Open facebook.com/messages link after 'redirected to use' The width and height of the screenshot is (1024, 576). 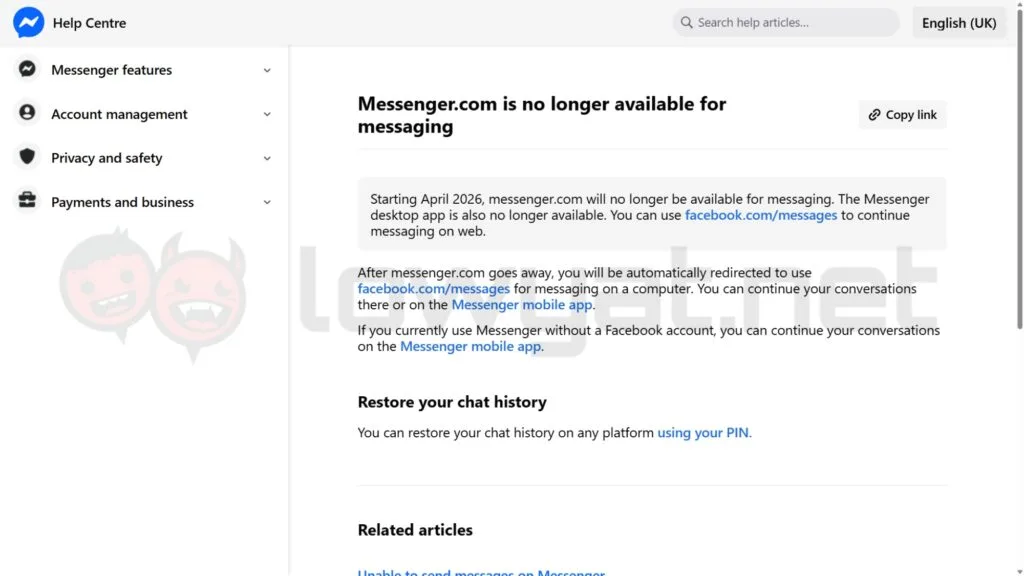434,288
